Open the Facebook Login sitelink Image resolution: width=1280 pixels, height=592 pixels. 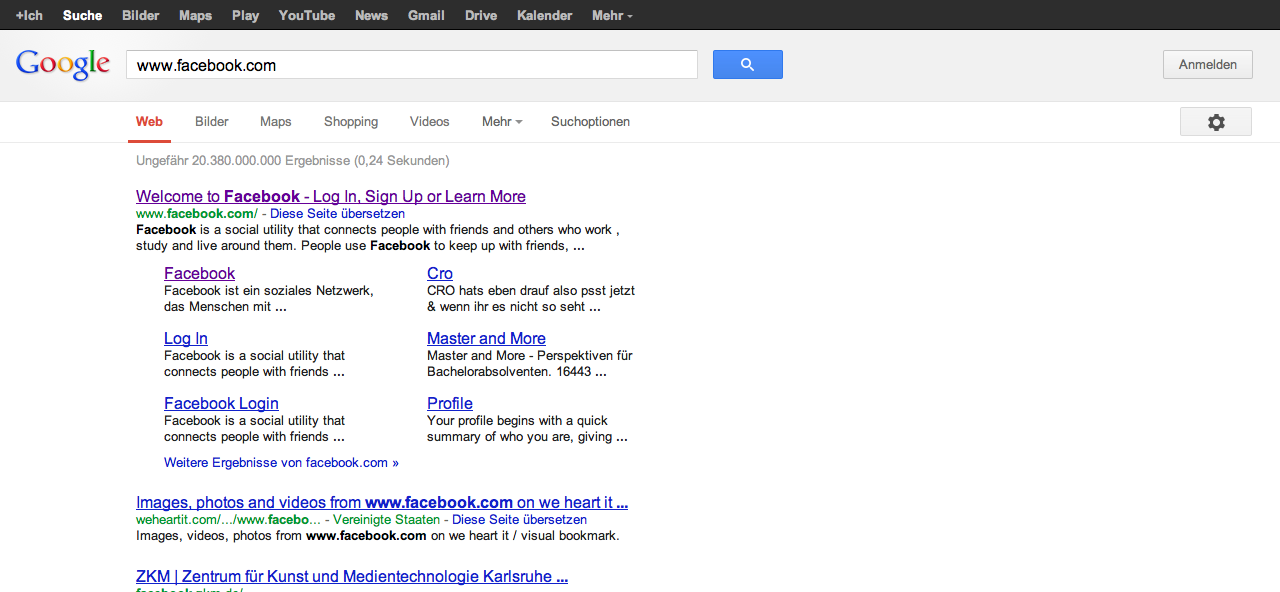pyautogui.click(x=221, y=404)
